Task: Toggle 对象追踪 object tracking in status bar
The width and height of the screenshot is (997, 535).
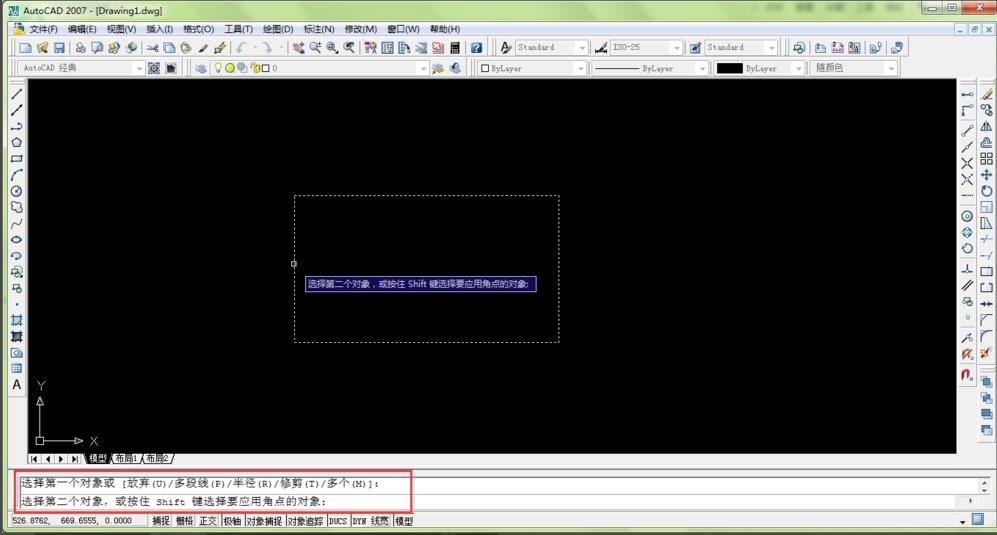Action: 305,521
